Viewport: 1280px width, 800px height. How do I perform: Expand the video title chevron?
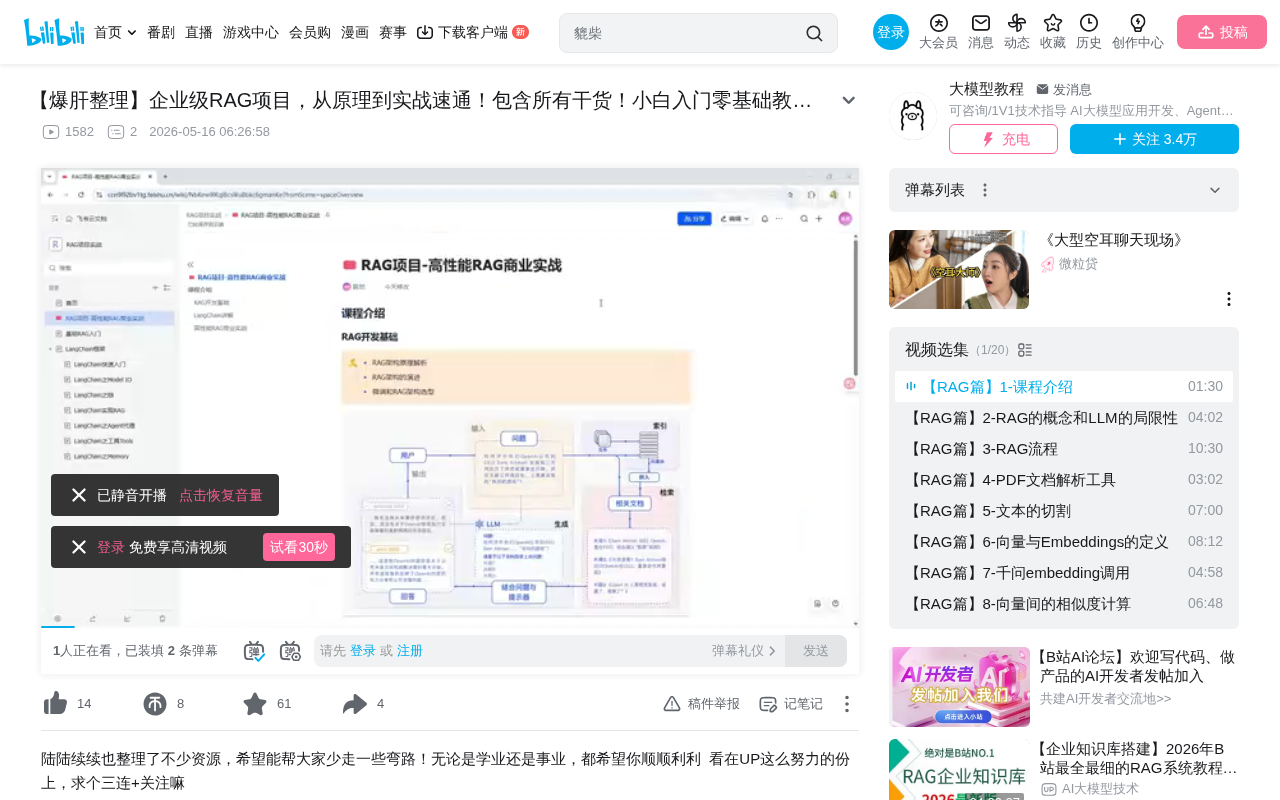tap(848, 100)
